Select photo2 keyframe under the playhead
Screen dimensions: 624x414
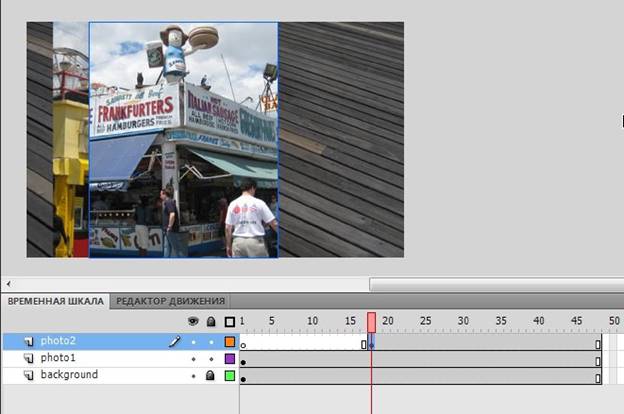click(x=371, y=344)
